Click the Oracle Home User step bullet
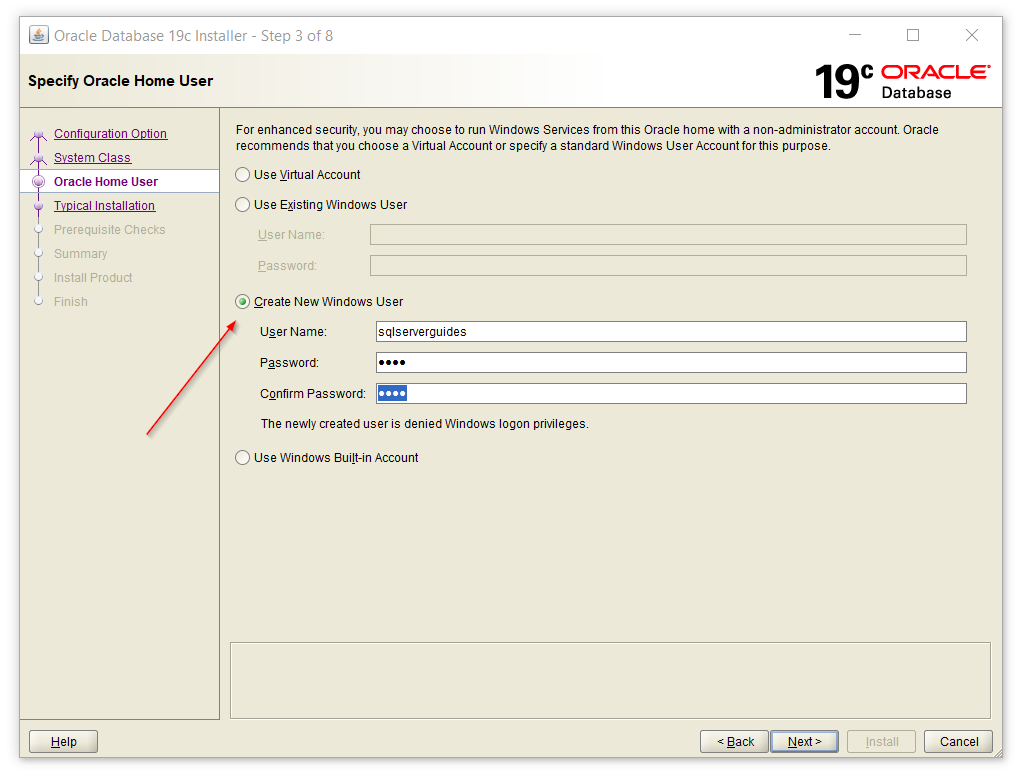 39,182
